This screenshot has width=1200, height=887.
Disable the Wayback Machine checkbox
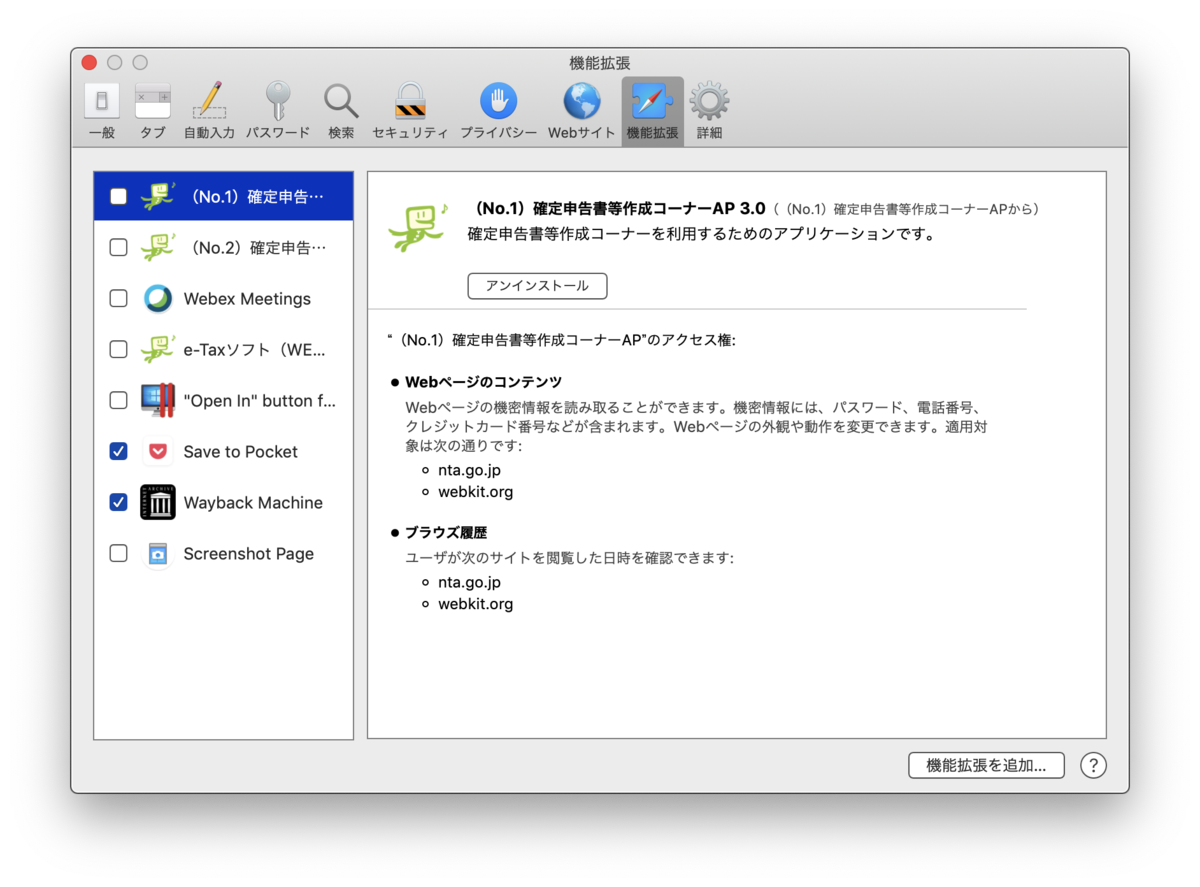click(x=118, y=502)
